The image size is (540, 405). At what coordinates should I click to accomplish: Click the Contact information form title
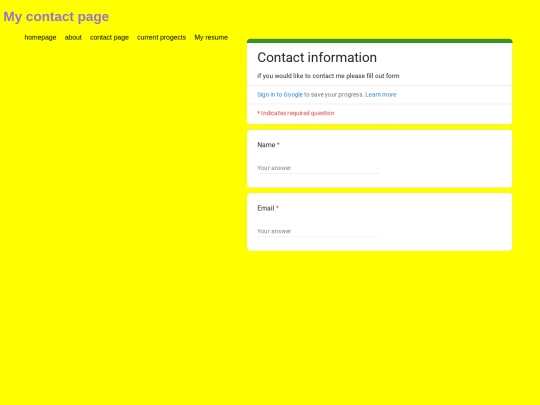pyautogui.click(x=317, y=58)
